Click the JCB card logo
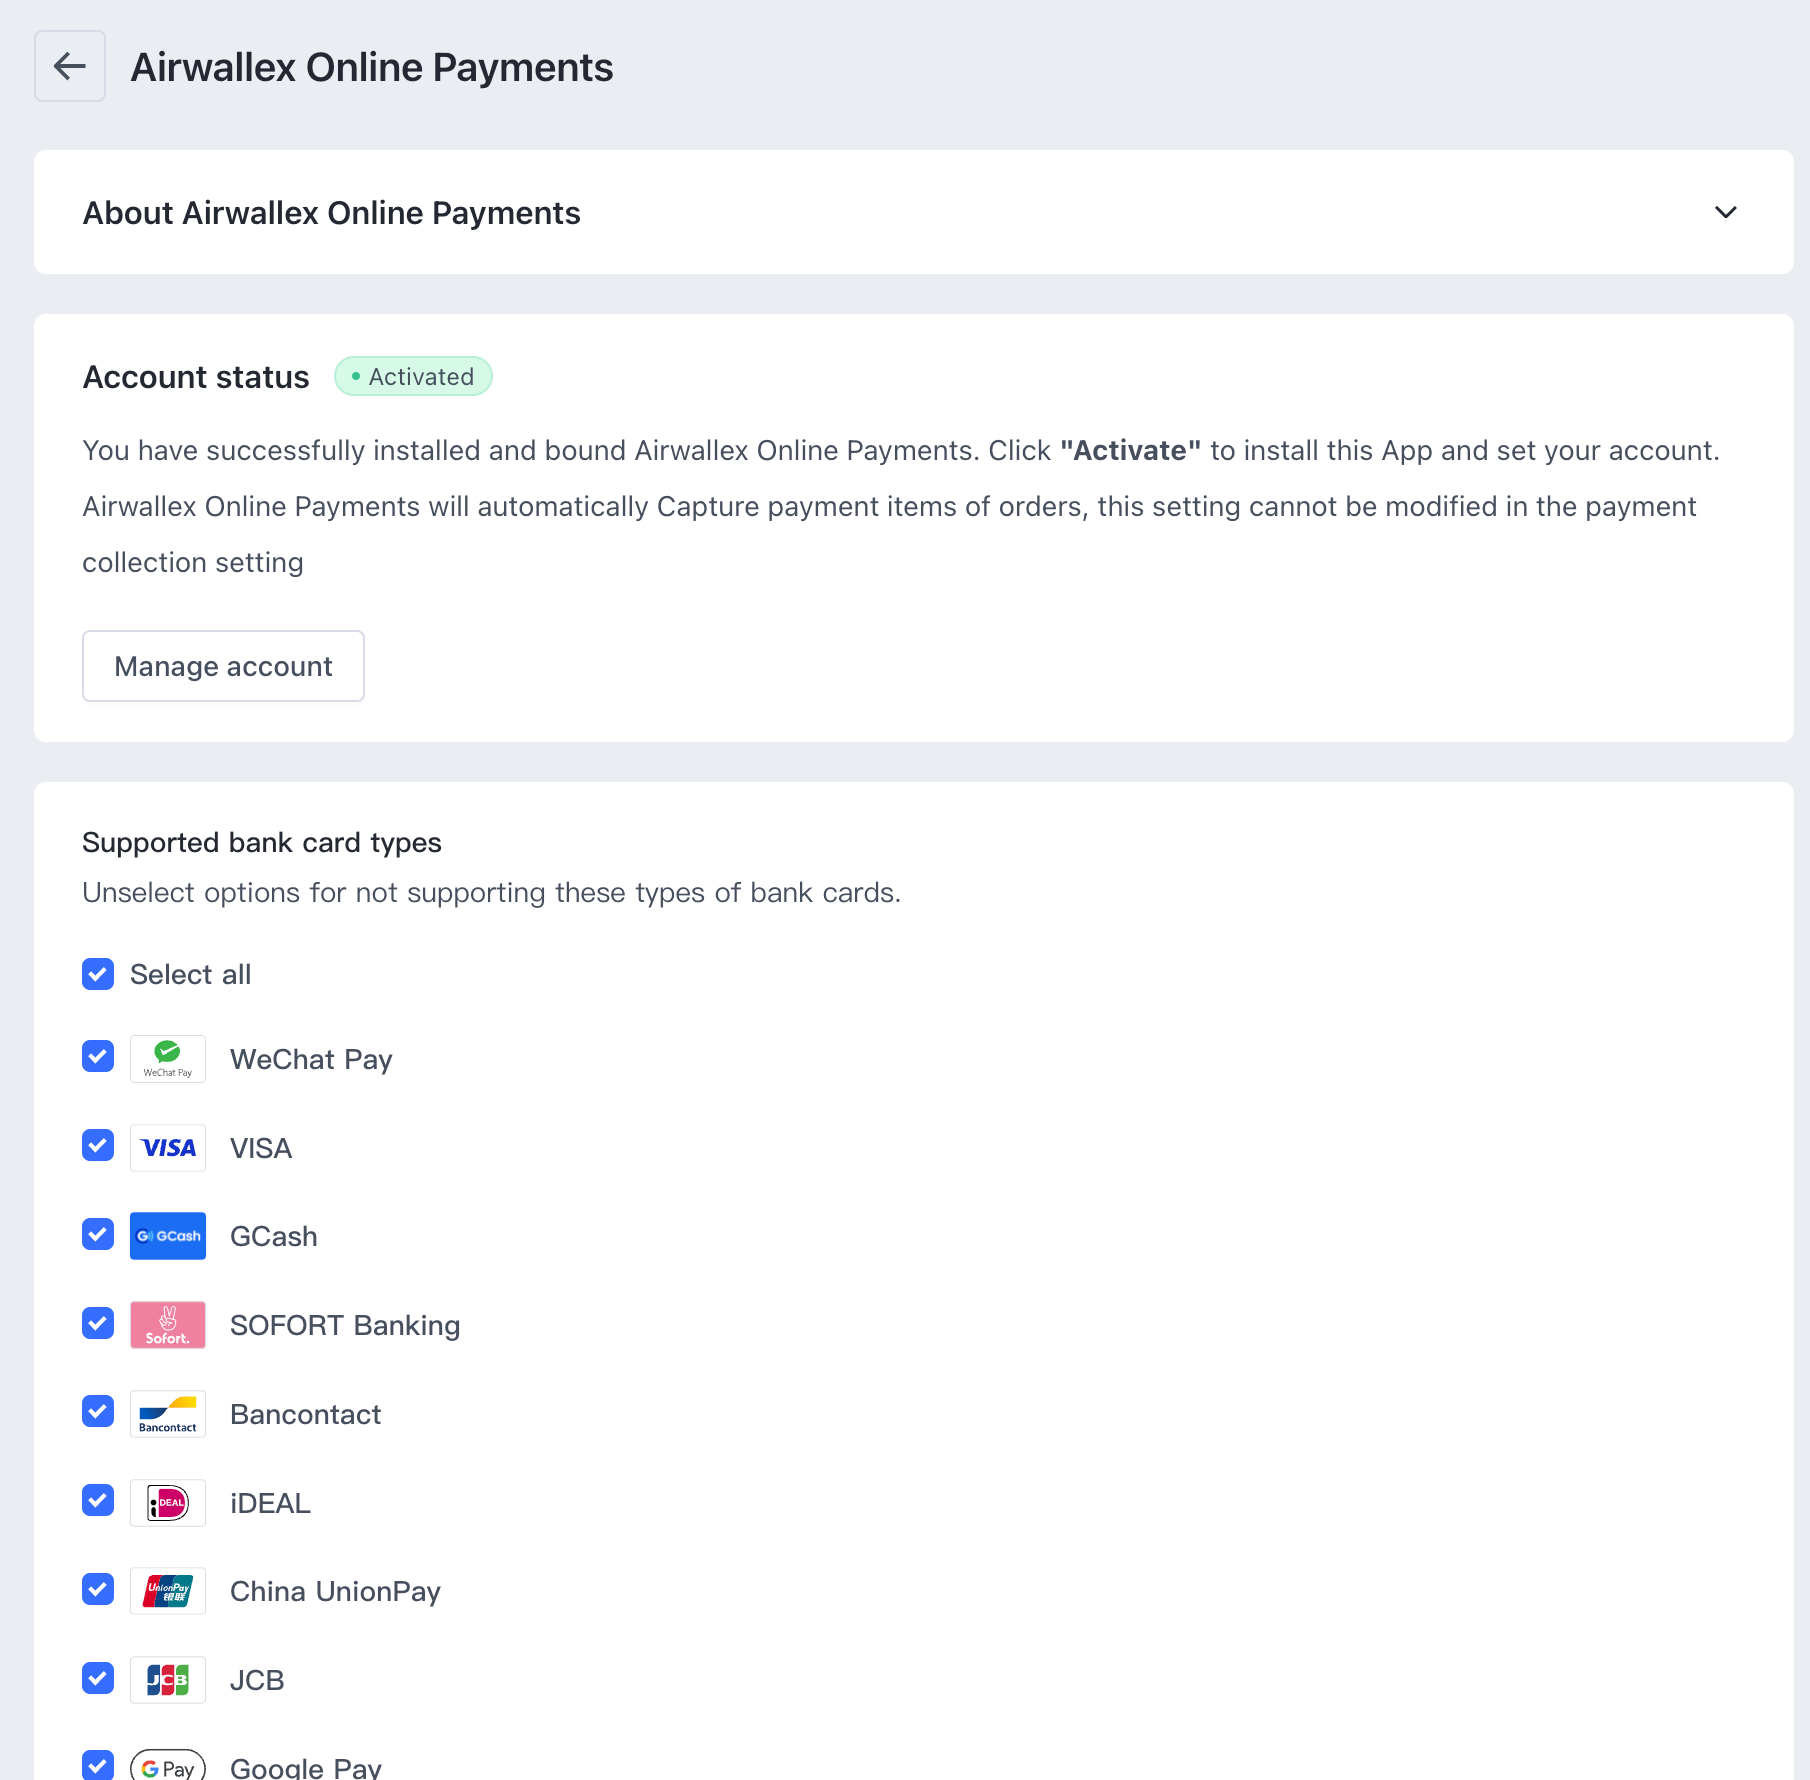This screenshot has width=1810, height=1780. point(167,1679)
